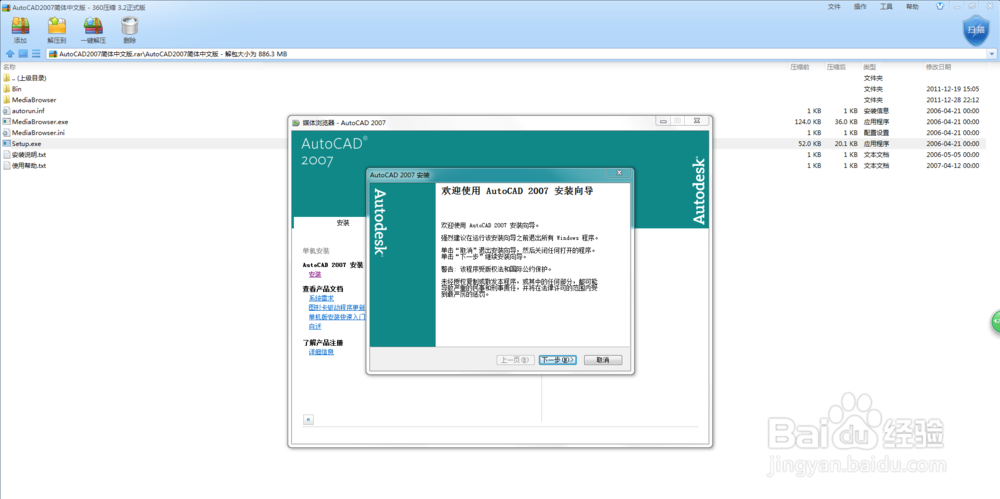Select the 'MediaBrowser.ini' file name
This screenshot has width=1000, height=499.
[38, 133]
